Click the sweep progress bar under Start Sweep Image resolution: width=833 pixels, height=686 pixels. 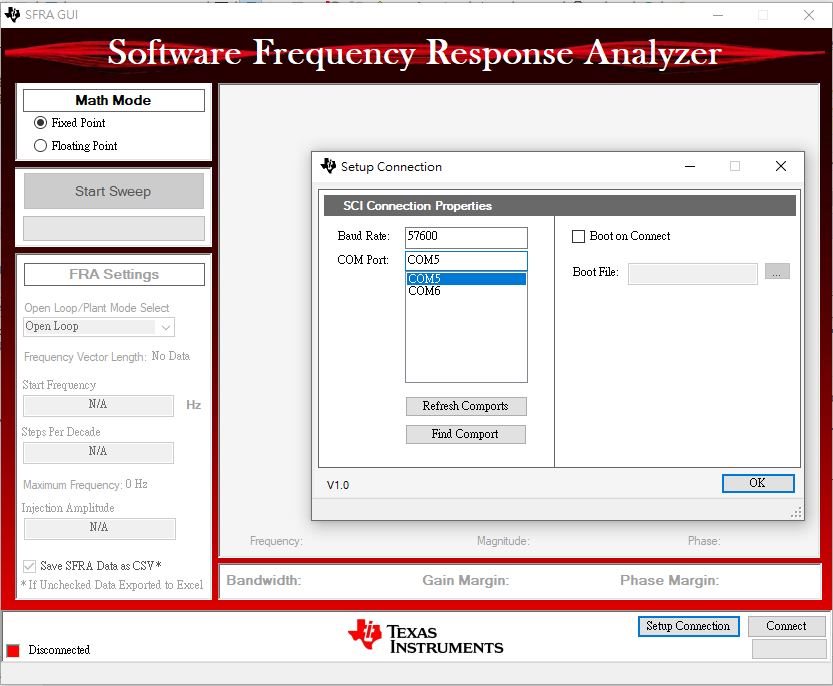tap(114, 228)
